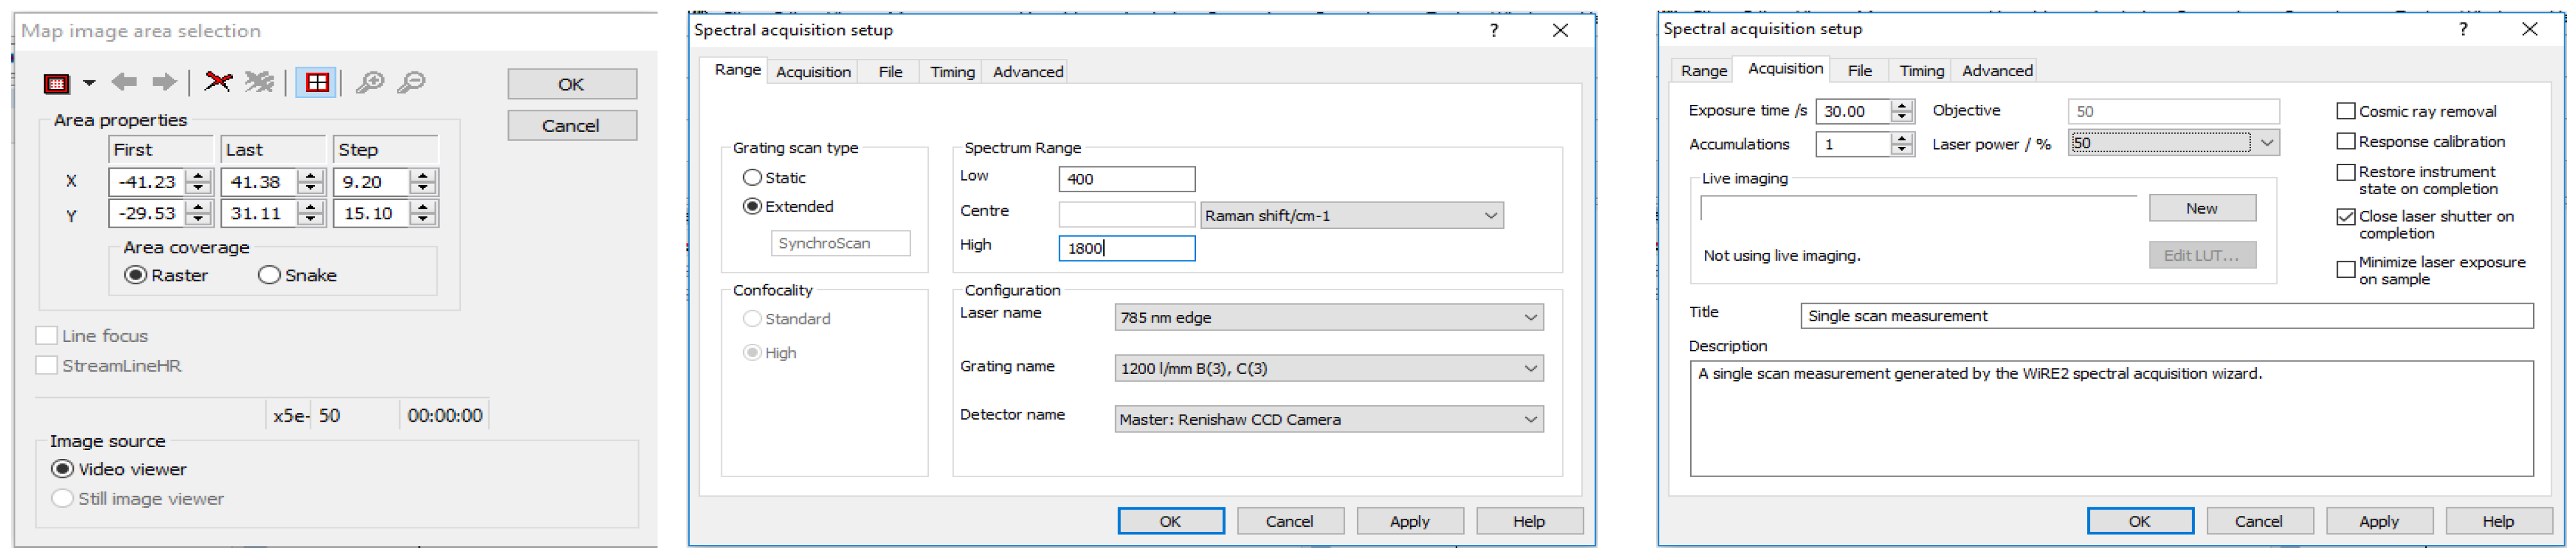Click the zoom out magnifier icon
Viewport: 2576px width, 558px height.
pos(411,83)
